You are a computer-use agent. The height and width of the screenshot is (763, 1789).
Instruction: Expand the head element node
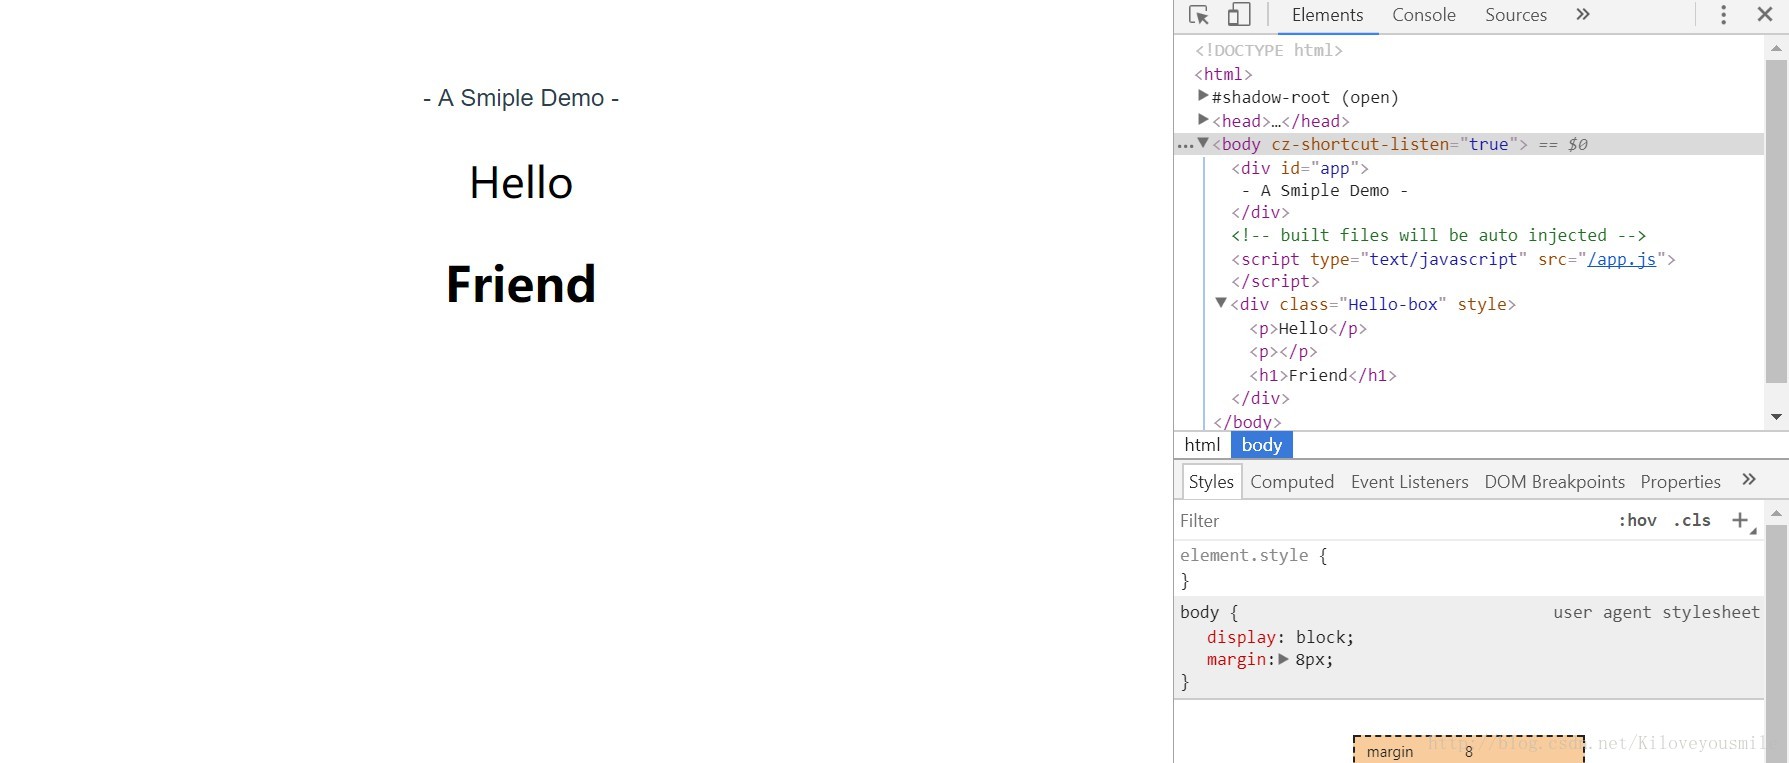coord(1203,119)
